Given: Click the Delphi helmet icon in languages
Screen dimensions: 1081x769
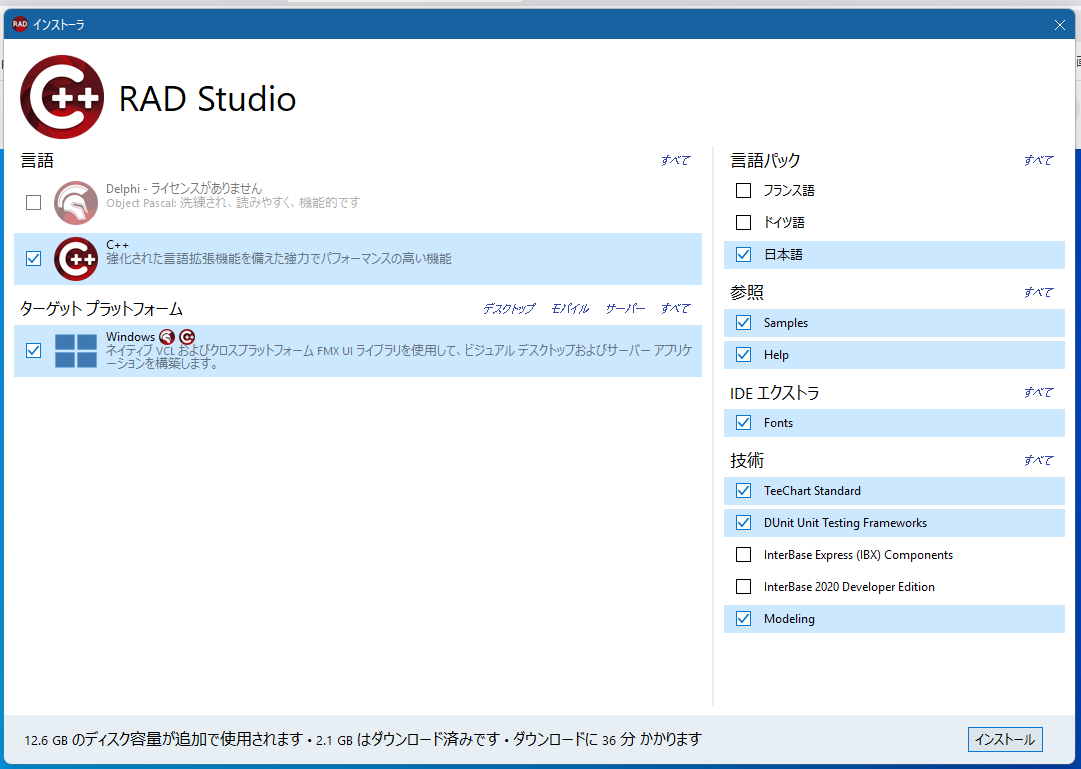Looking at the screenshot, I should point(76,203).
